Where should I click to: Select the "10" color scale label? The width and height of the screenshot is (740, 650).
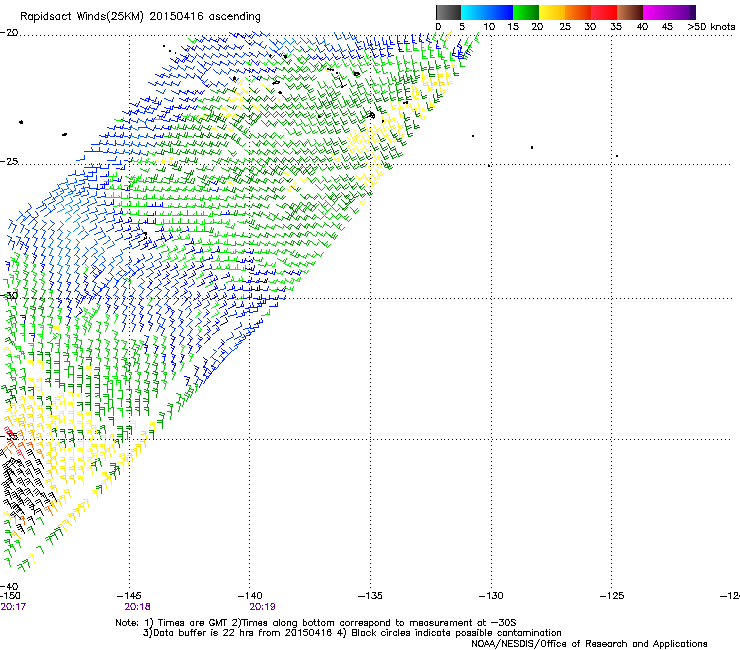(x=489, y=26)
